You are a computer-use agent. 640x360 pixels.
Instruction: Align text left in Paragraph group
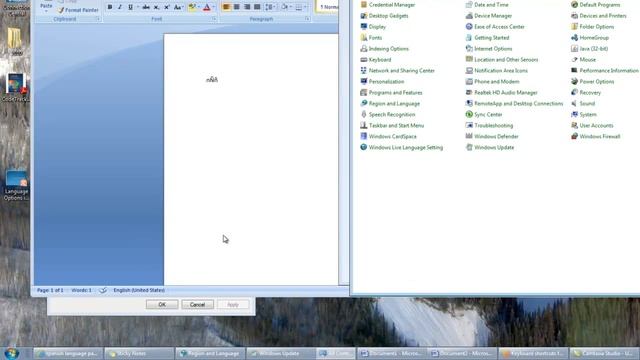click(226, 7)
